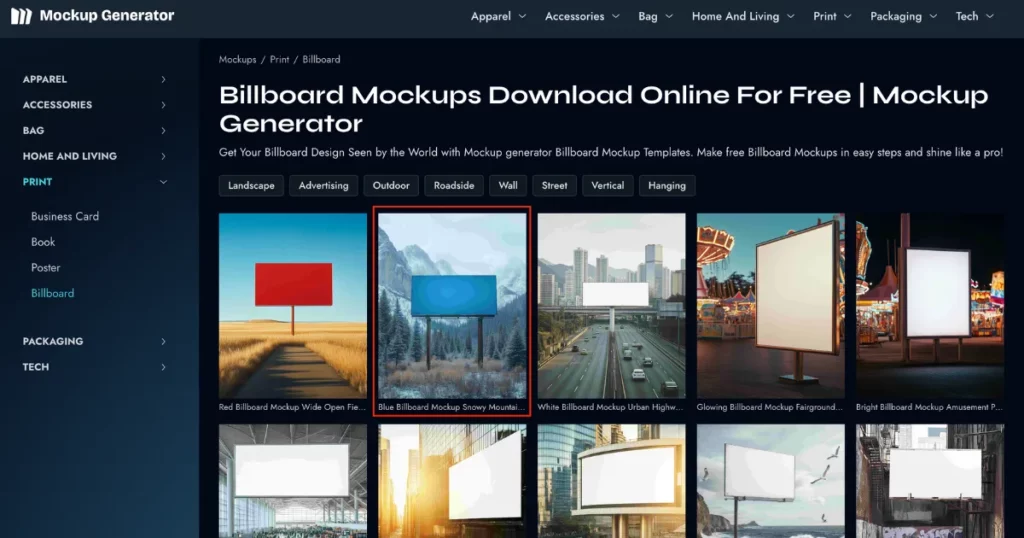Click the Mockup Generator logo icon
Screen dimensions: 1024x538
pyautogui.click(x=21, y=16)
